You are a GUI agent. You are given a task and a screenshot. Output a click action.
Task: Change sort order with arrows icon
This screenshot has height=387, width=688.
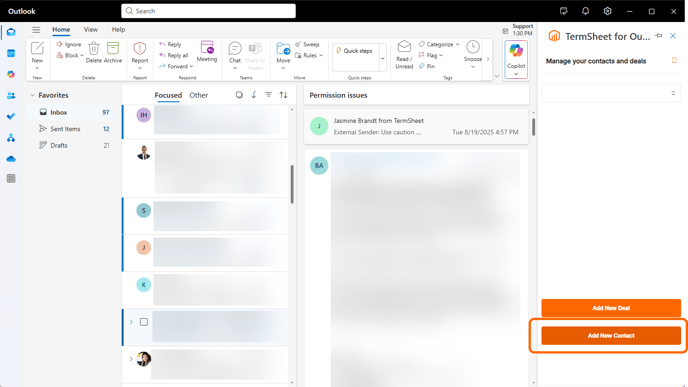(x=283, y=95)
